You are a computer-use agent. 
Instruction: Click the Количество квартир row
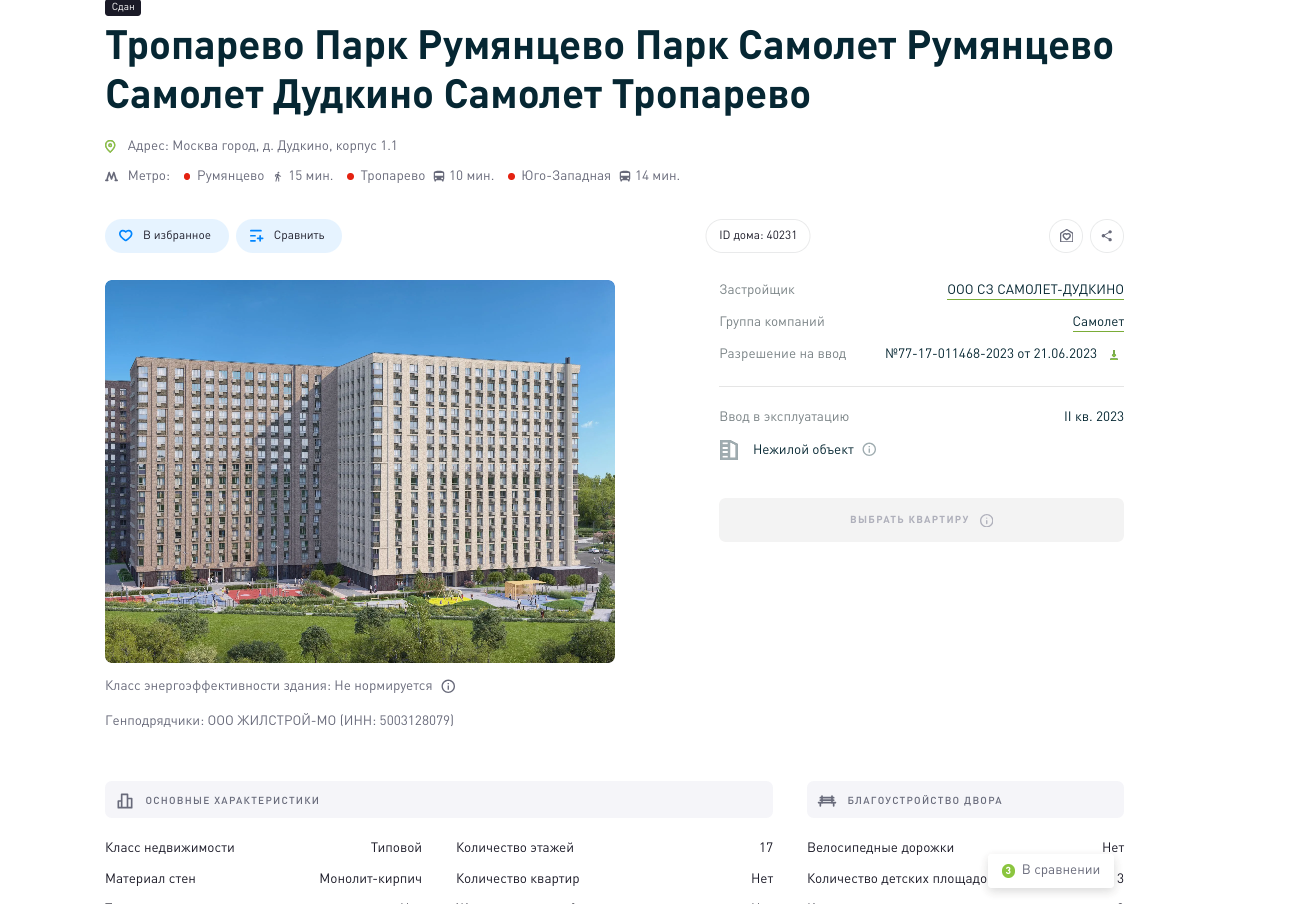click(614, 879)
